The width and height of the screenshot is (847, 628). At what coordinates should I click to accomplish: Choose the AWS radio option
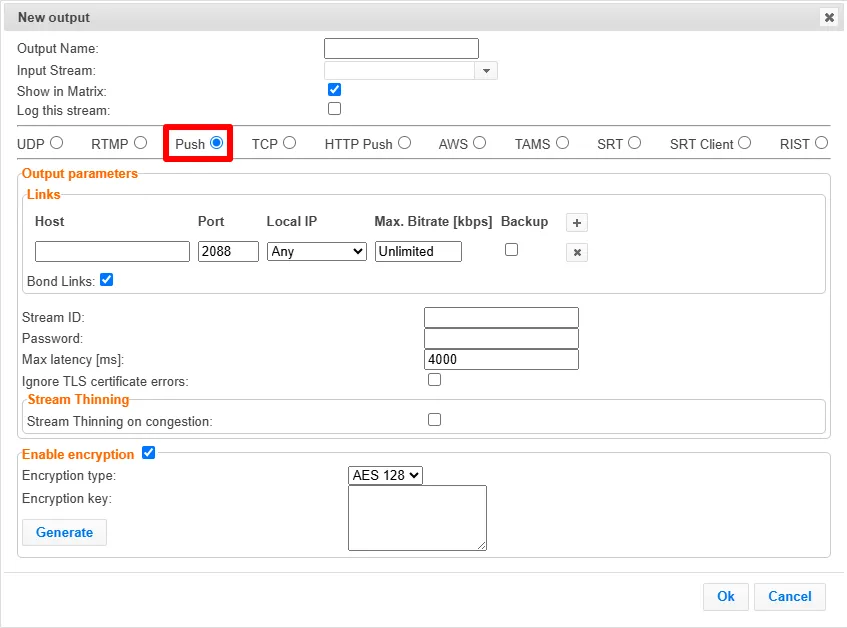tap(480, 143)
